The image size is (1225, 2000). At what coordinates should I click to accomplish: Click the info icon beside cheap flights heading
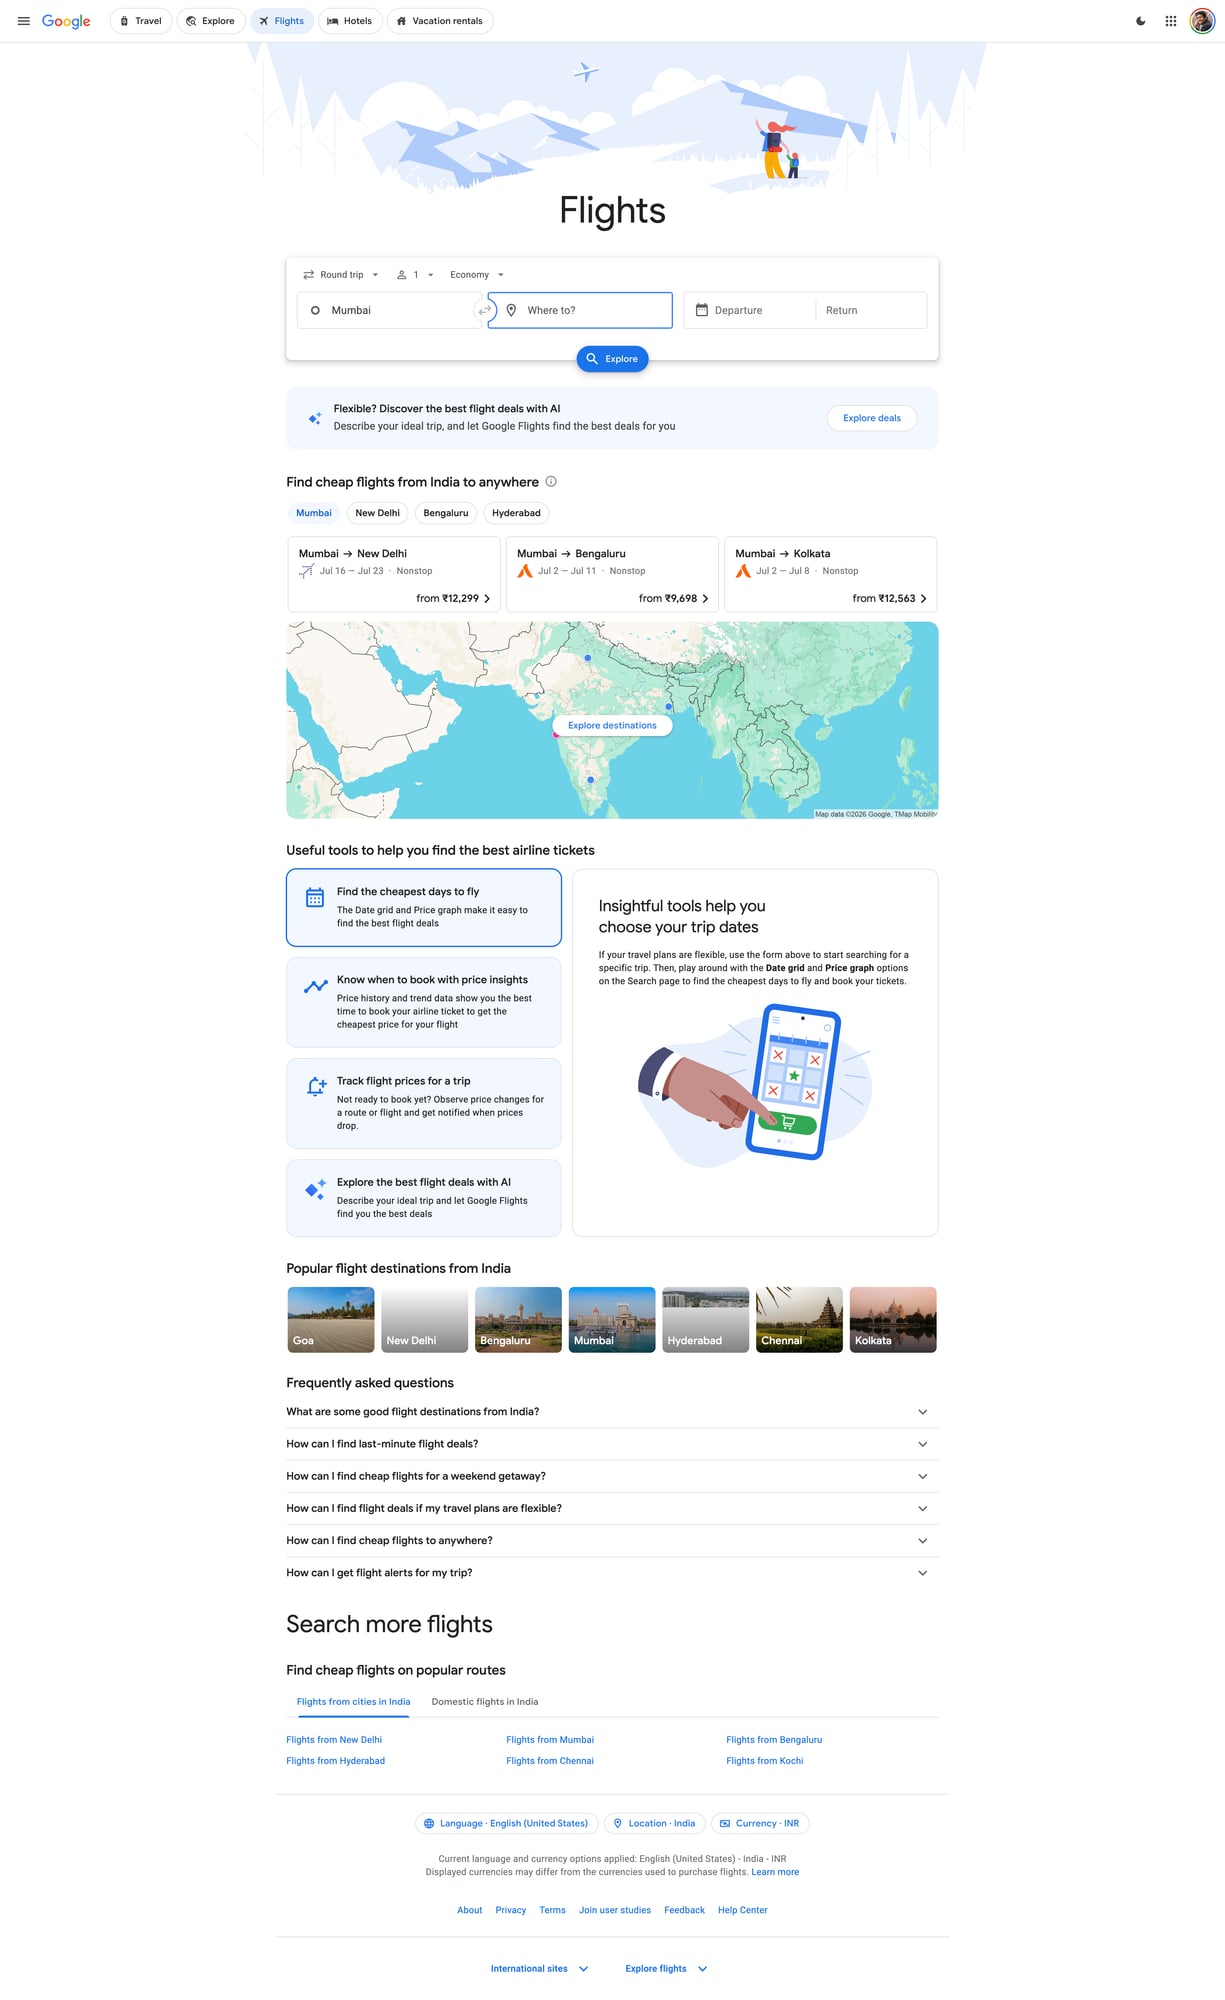coord(551,482)
